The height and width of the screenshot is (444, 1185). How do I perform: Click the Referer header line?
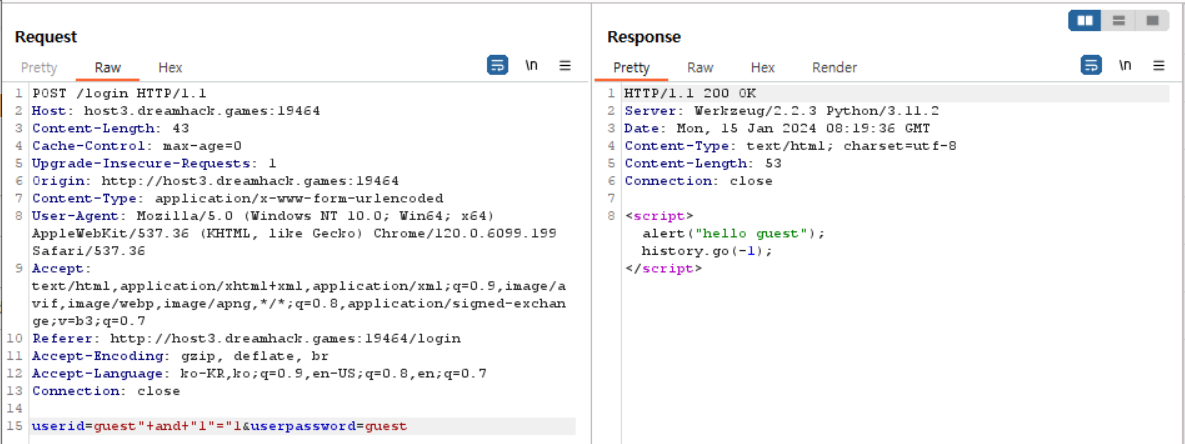[246, 338]
